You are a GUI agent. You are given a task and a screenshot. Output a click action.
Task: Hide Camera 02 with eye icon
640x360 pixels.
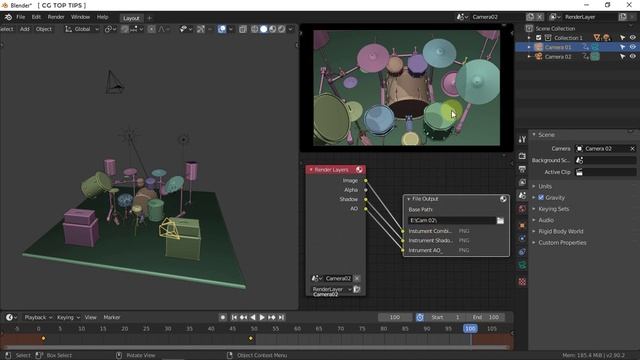pyautogui.click(x=632, y=57)
